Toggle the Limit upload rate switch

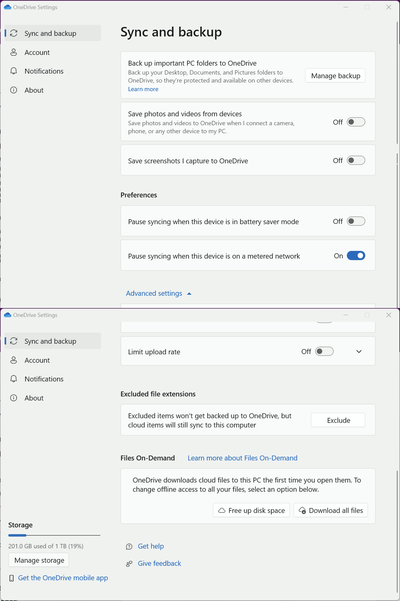click(x=324, y=351)
